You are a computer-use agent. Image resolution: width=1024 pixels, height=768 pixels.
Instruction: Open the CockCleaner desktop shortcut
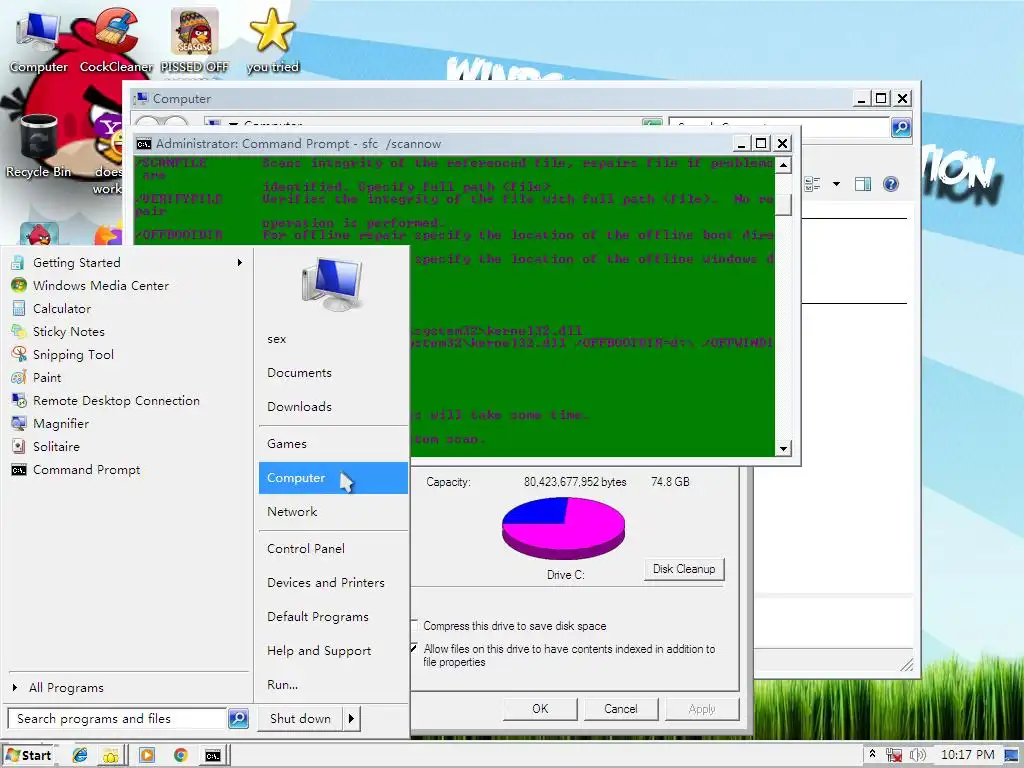(116, 40)
